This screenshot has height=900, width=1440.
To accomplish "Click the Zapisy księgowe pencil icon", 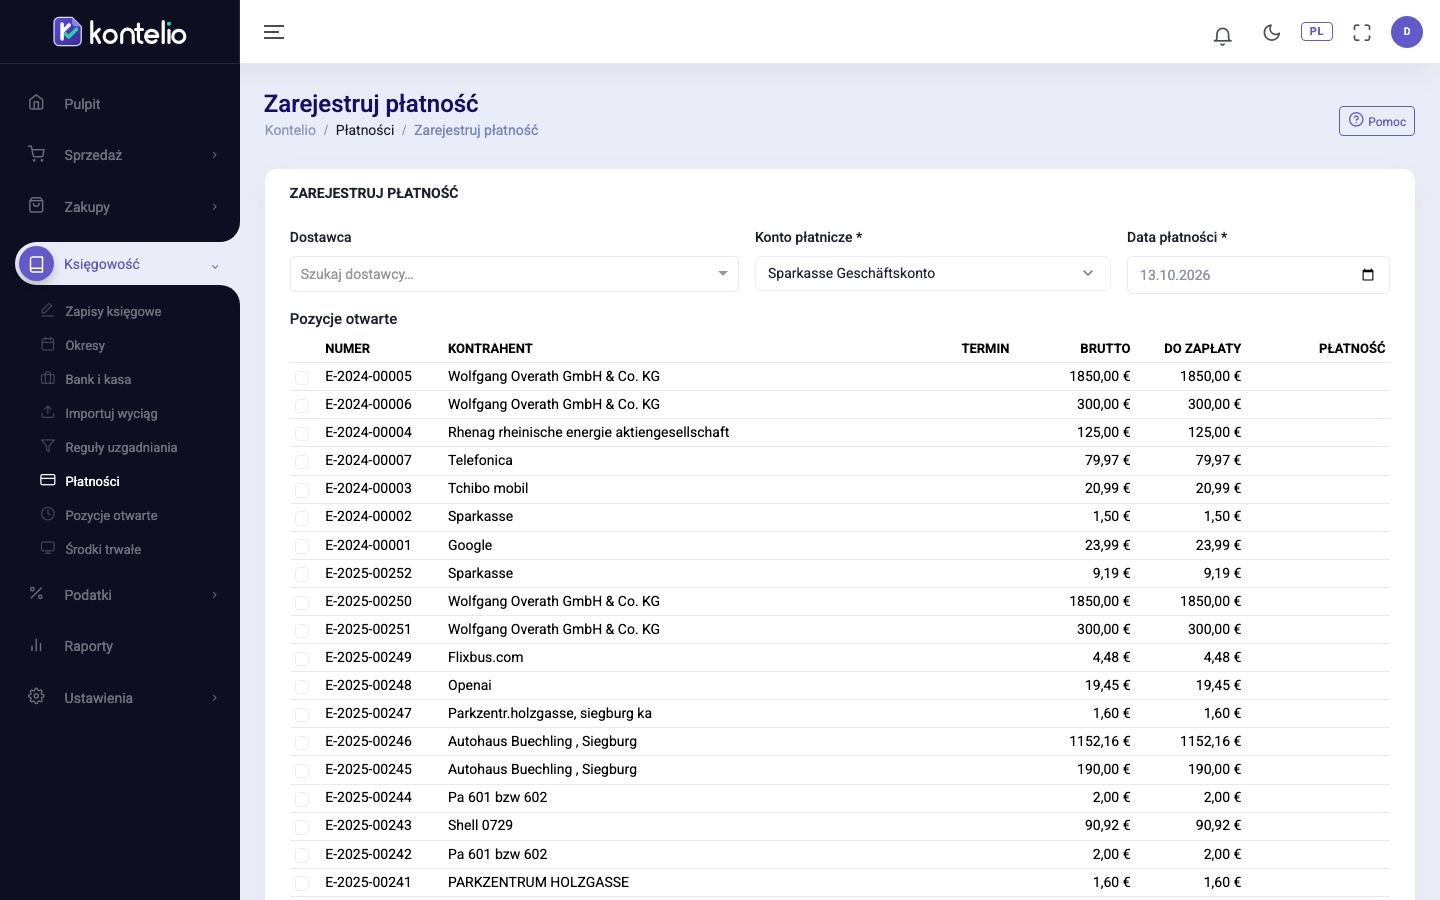I will (x=47, y=310).
